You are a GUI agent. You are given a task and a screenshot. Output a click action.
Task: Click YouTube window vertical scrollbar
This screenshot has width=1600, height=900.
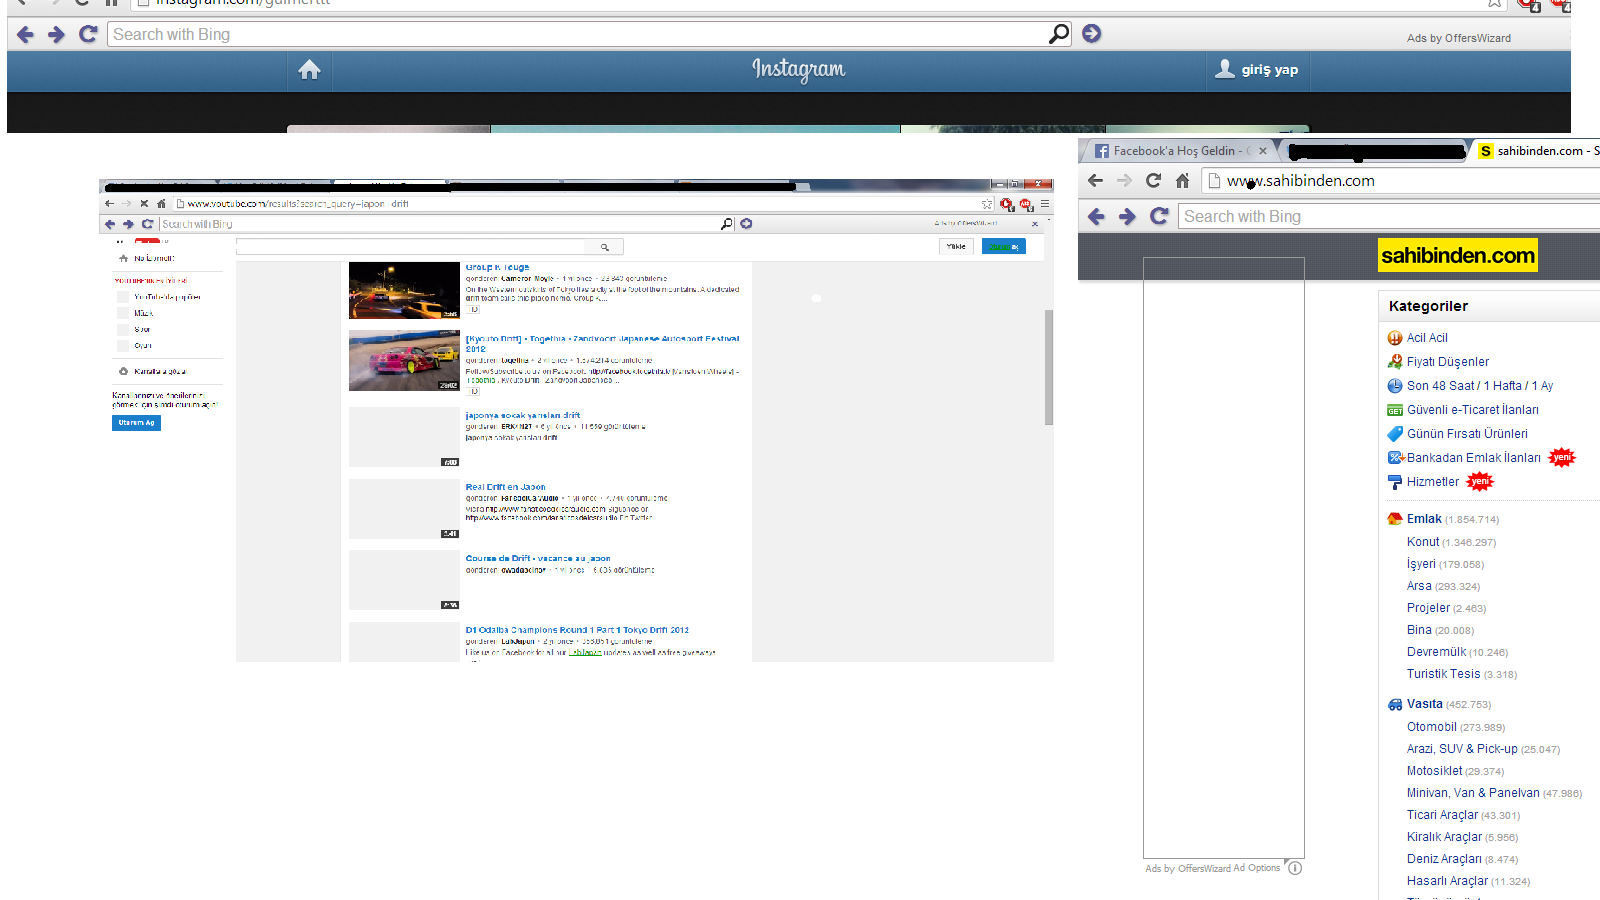tap(1049, 367)
